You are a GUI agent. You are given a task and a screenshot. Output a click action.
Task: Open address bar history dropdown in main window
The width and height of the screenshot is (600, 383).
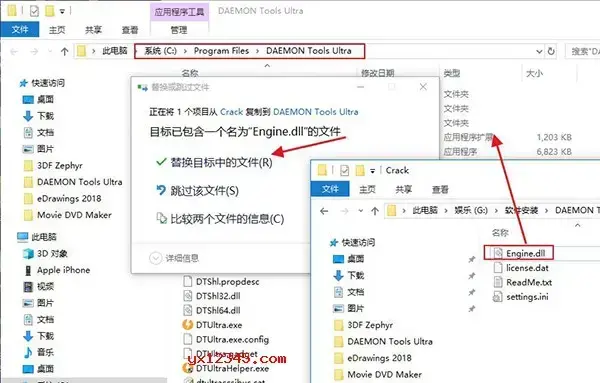click(x=539, y=51)
